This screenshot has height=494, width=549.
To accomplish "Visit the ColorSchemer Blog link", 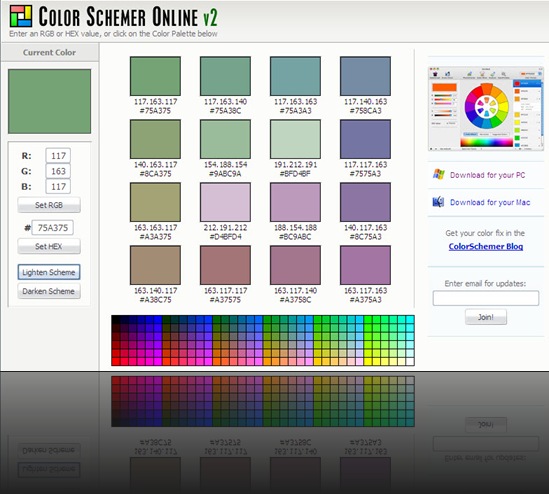I will click(x=486, y=246).
